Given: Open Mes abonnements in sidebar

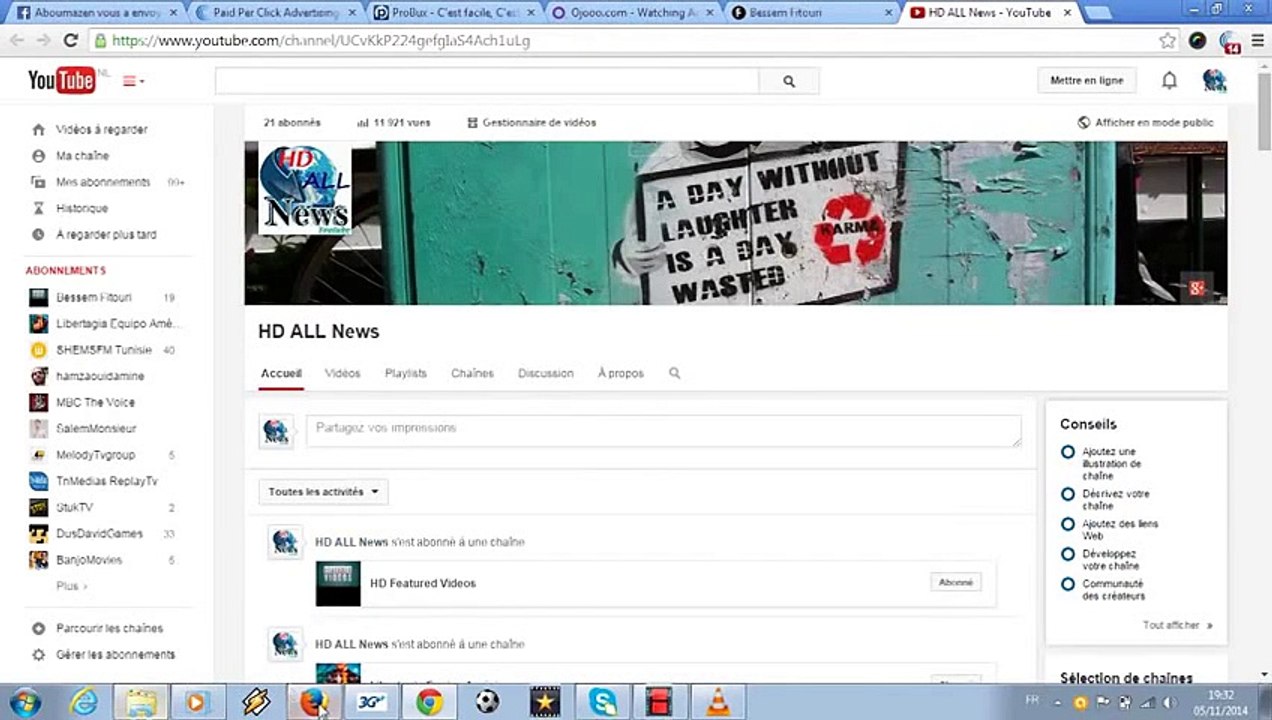Looking at the screenshot, I should (x=102, y=182).
